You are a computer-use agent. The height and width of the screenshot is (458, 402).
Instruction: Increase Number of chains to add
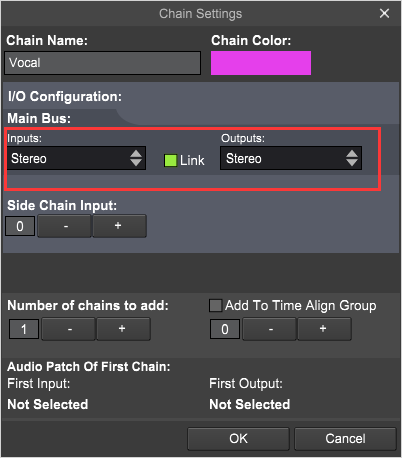123,329
